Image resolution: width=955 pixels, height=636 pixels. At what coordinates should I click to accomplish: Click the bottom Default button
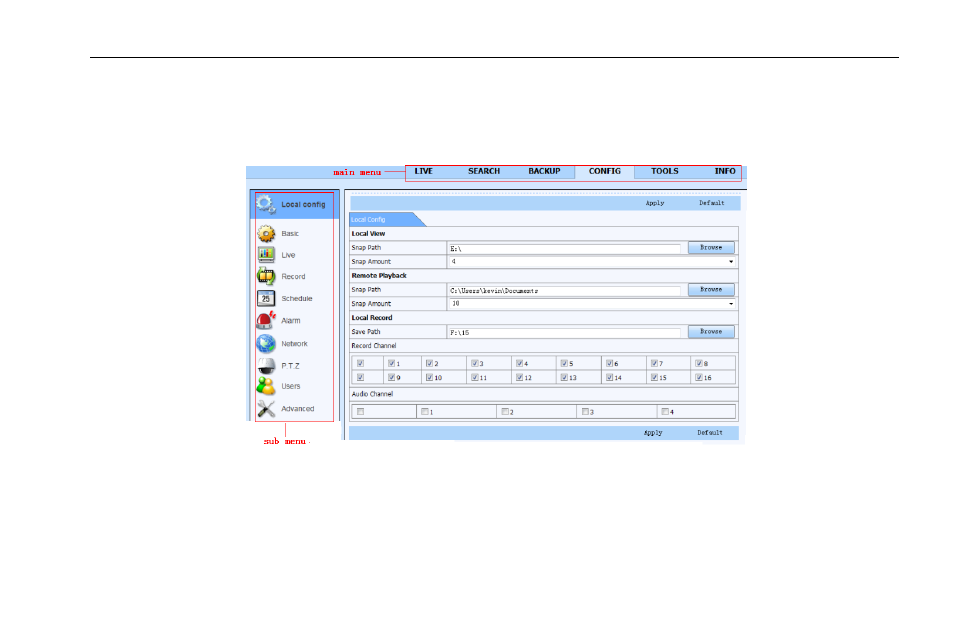[x=710, y=433]
